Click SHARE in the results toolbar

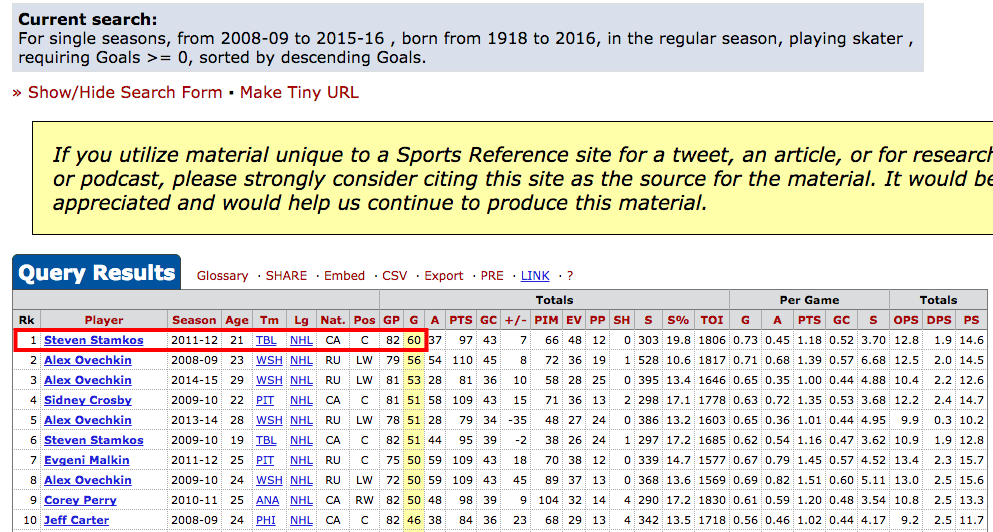(x=286, y=276)
